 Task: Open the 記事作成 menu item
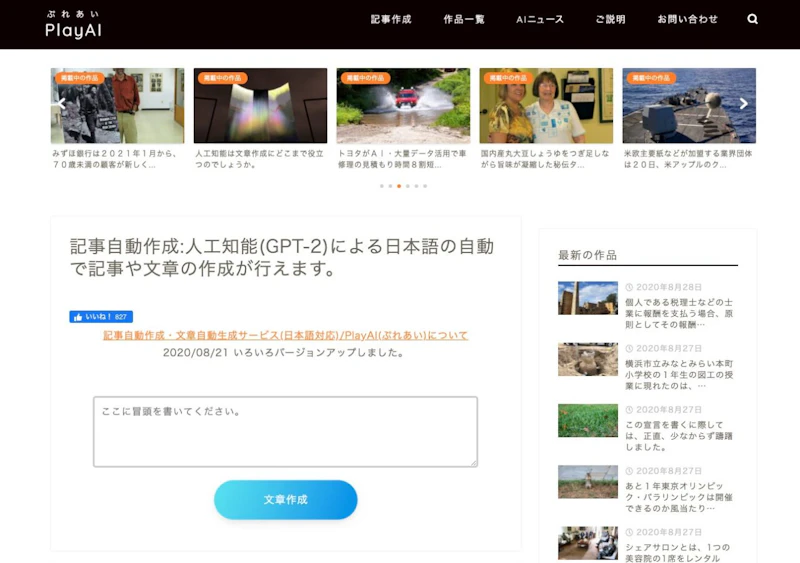[x=391, y=19]
